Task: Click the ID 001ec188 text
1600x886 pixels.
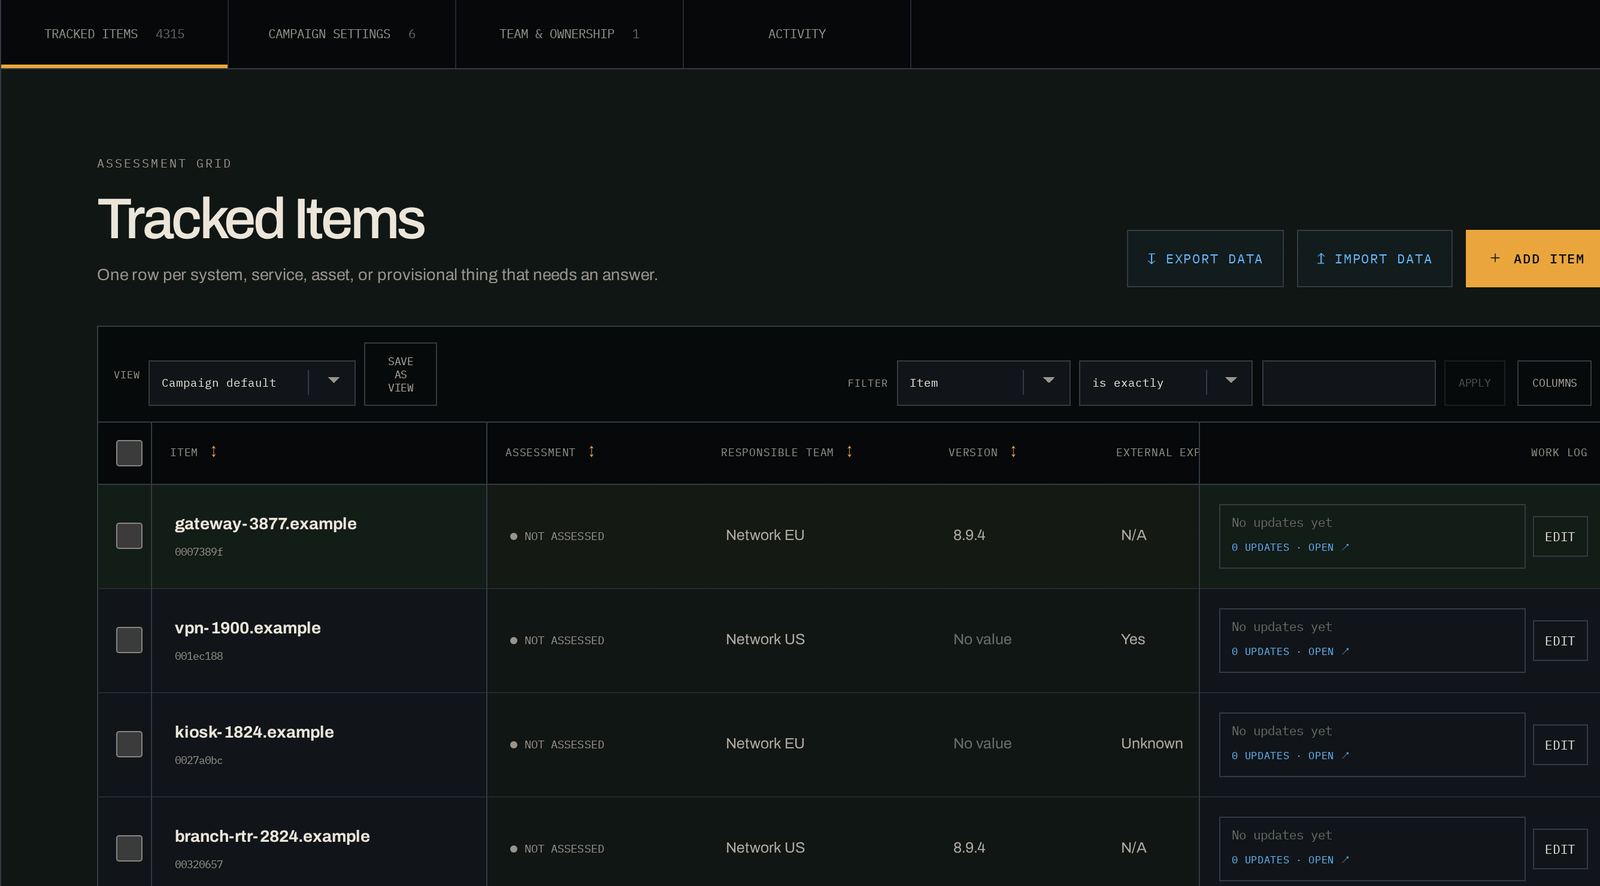Action: coord(199,656)
